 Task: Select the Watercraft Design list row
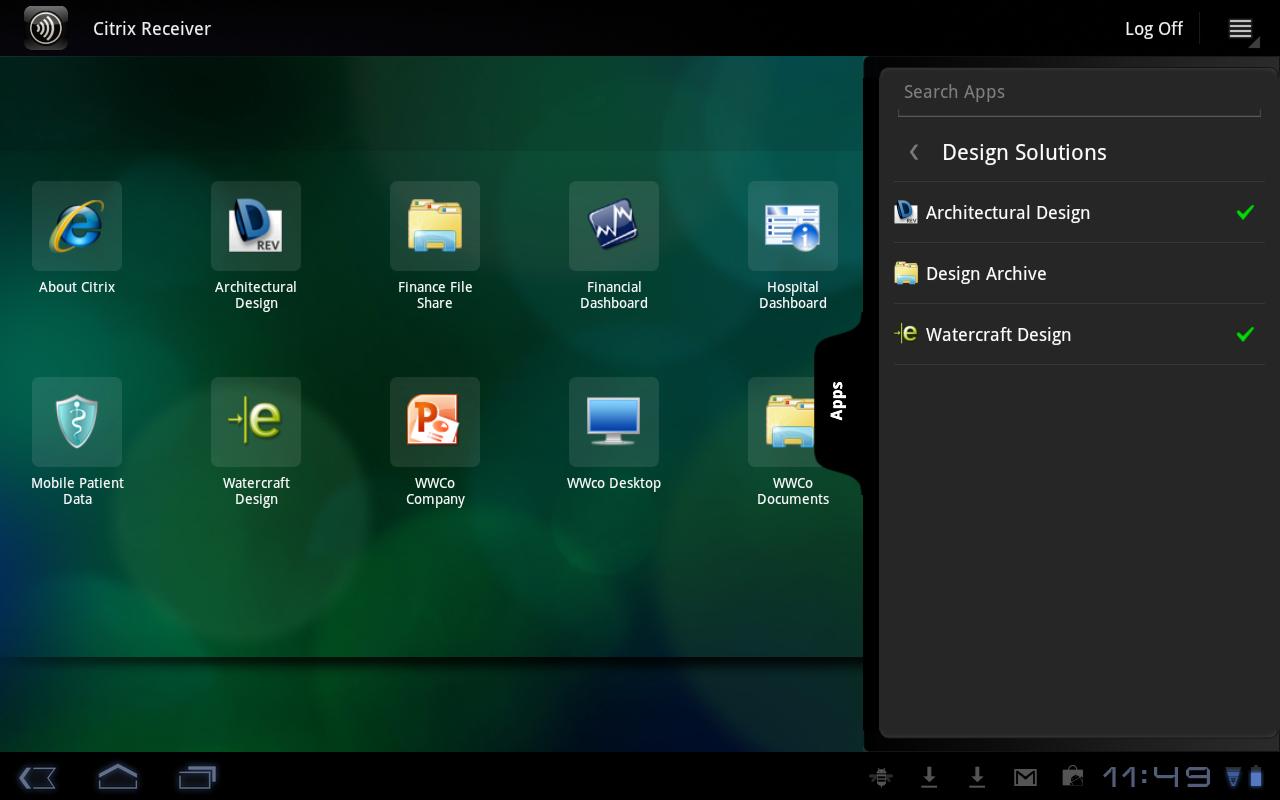tap(1079, 334)
